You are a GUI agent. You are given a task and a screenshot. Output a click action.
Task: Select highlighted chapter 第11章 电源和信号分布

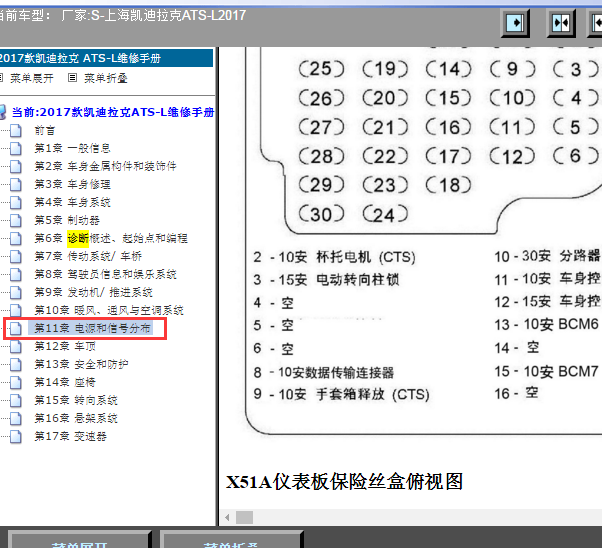[92, 328]
